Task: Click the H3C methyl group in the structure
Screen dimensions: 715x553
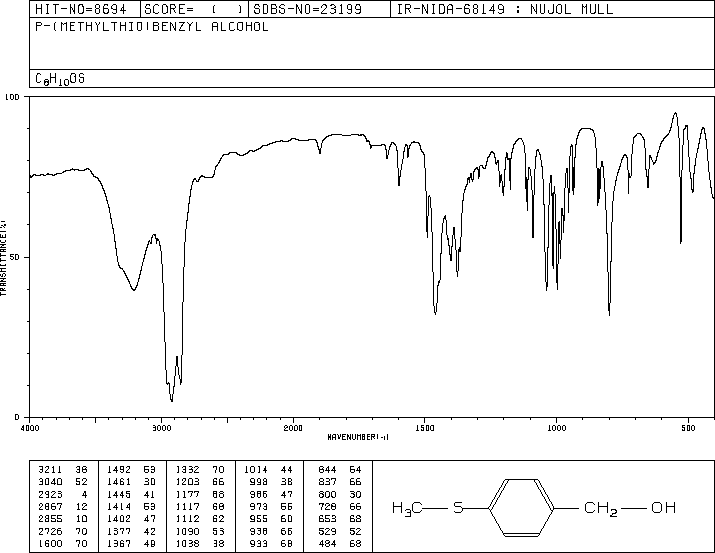Action: tap(407, 509)
